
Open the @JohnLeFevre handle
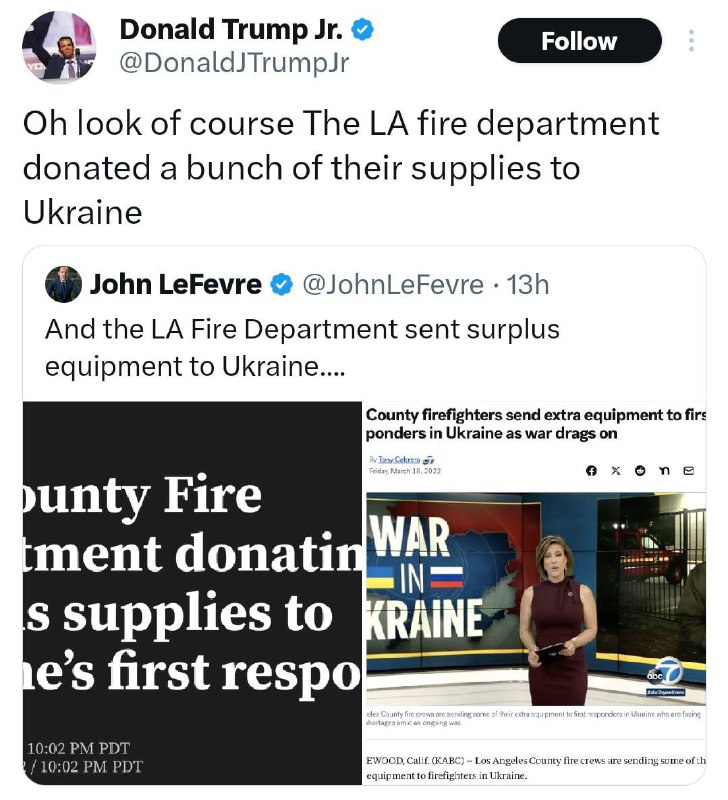[x=393, y=284]
